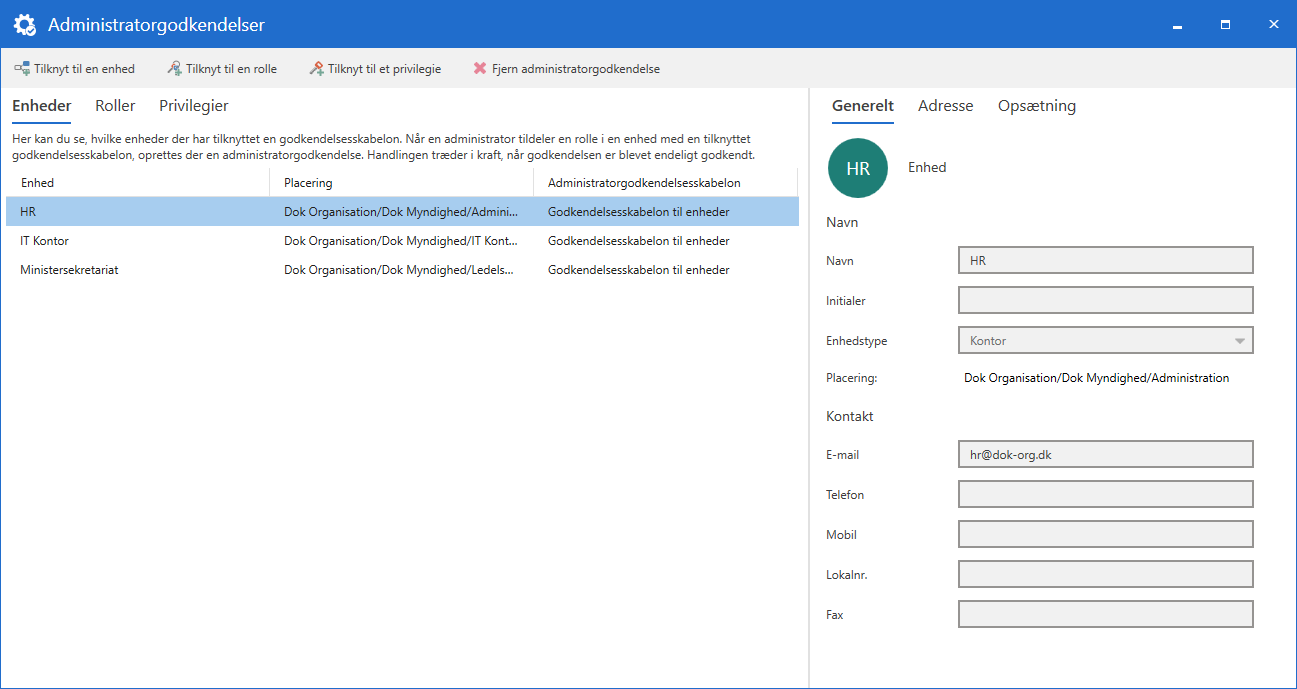Select the HR row in the unit list
The image size is (1297, 689).
coord(402,212)
